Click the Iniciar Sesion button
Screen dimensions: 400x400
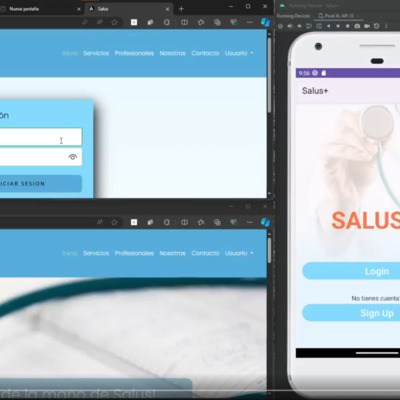(x=41, y=184)
